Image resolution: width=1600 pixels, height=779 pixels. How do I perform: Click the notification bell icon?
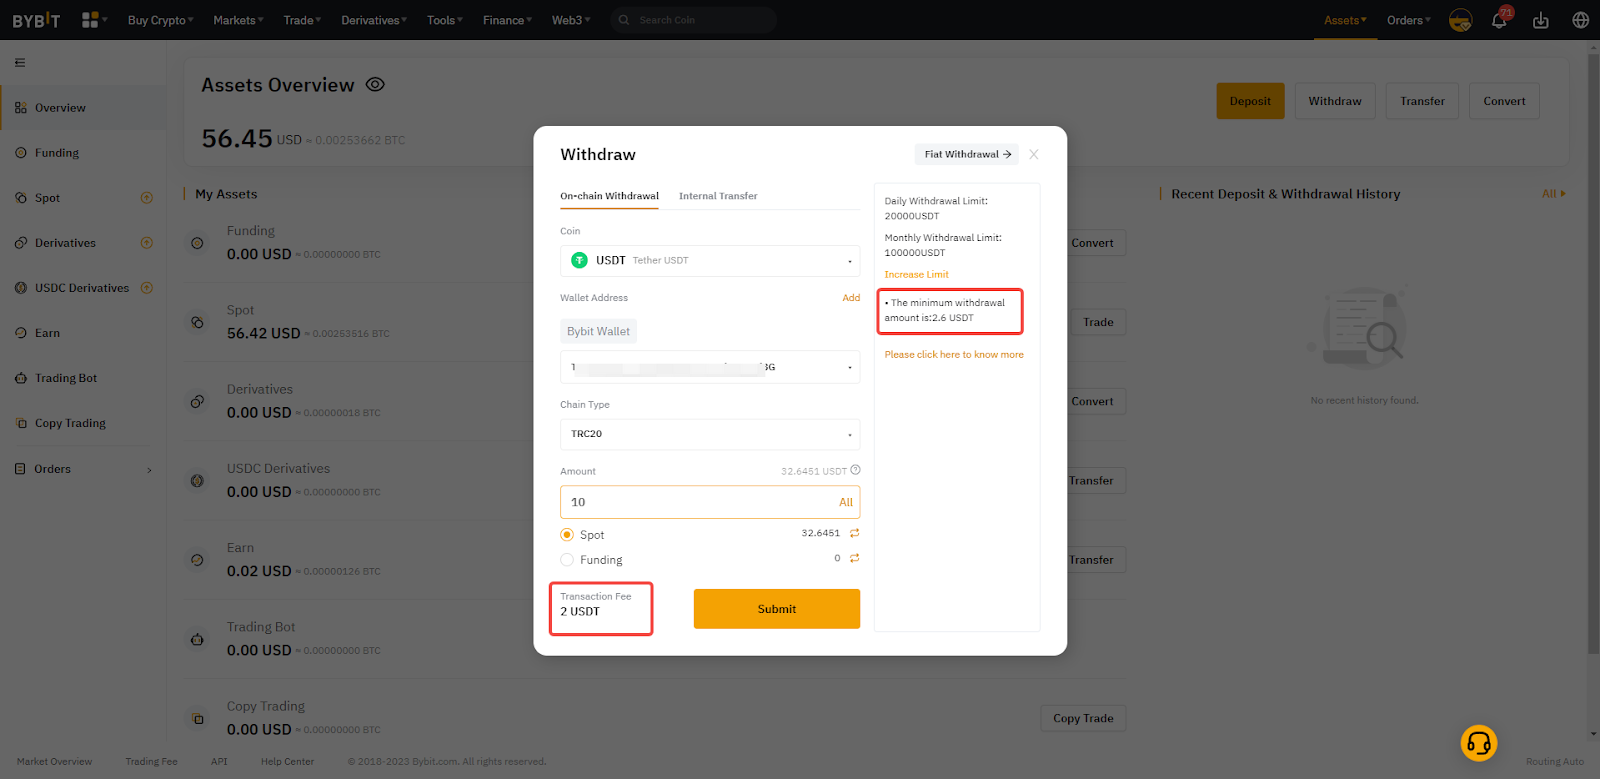click(1499, 20)
